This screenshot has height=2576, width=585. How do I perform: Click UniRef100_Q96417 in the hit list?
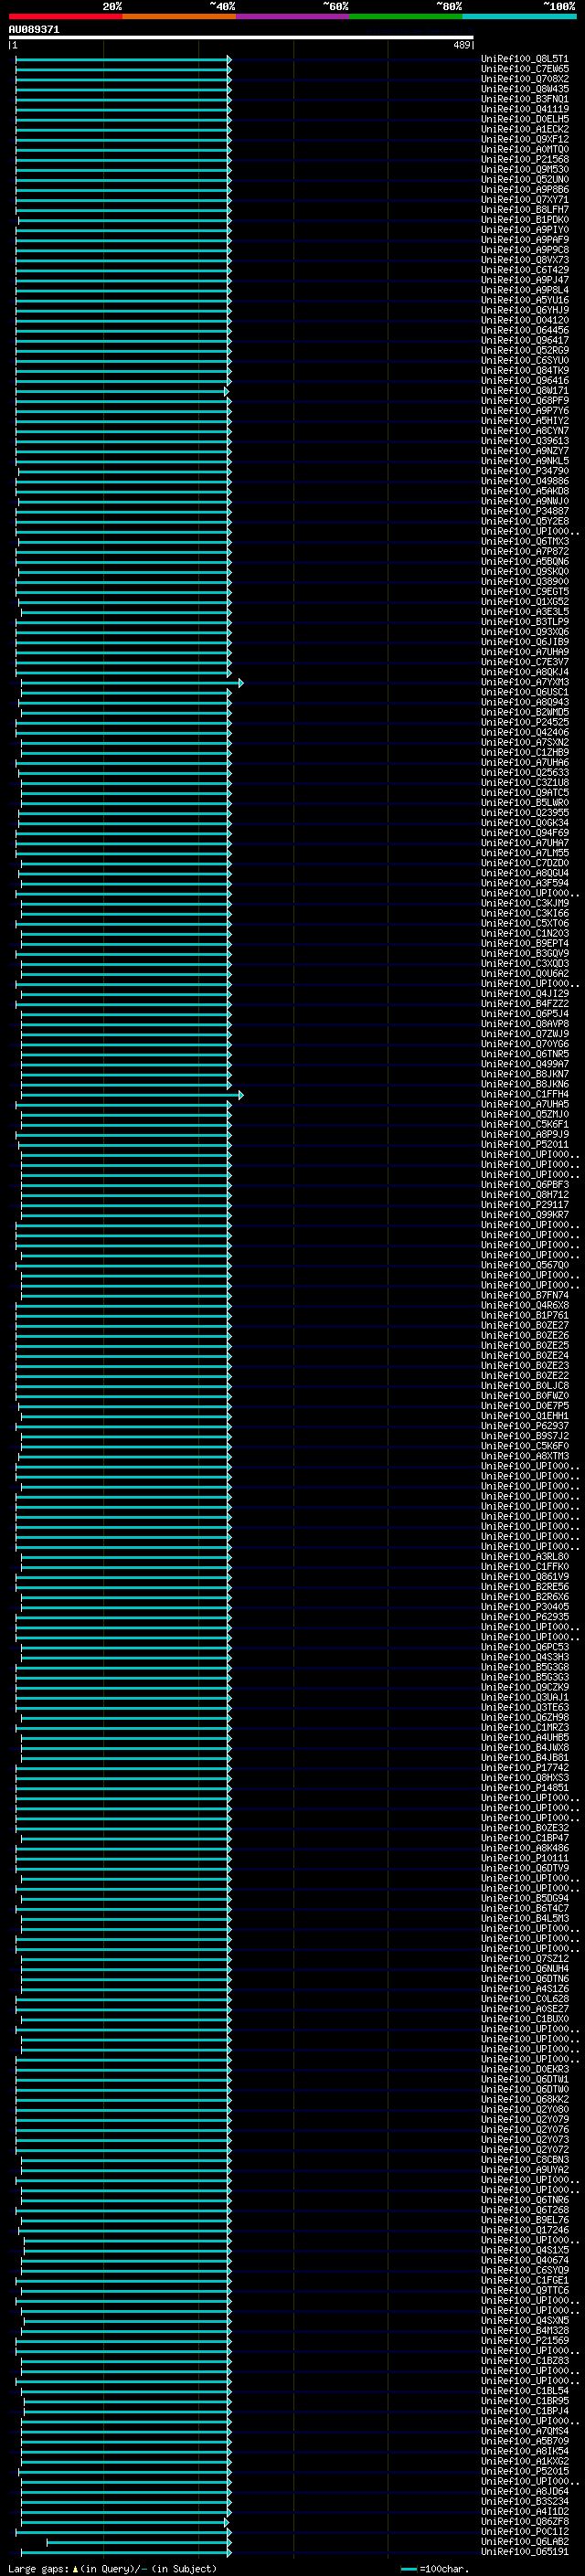coord(524,341)
